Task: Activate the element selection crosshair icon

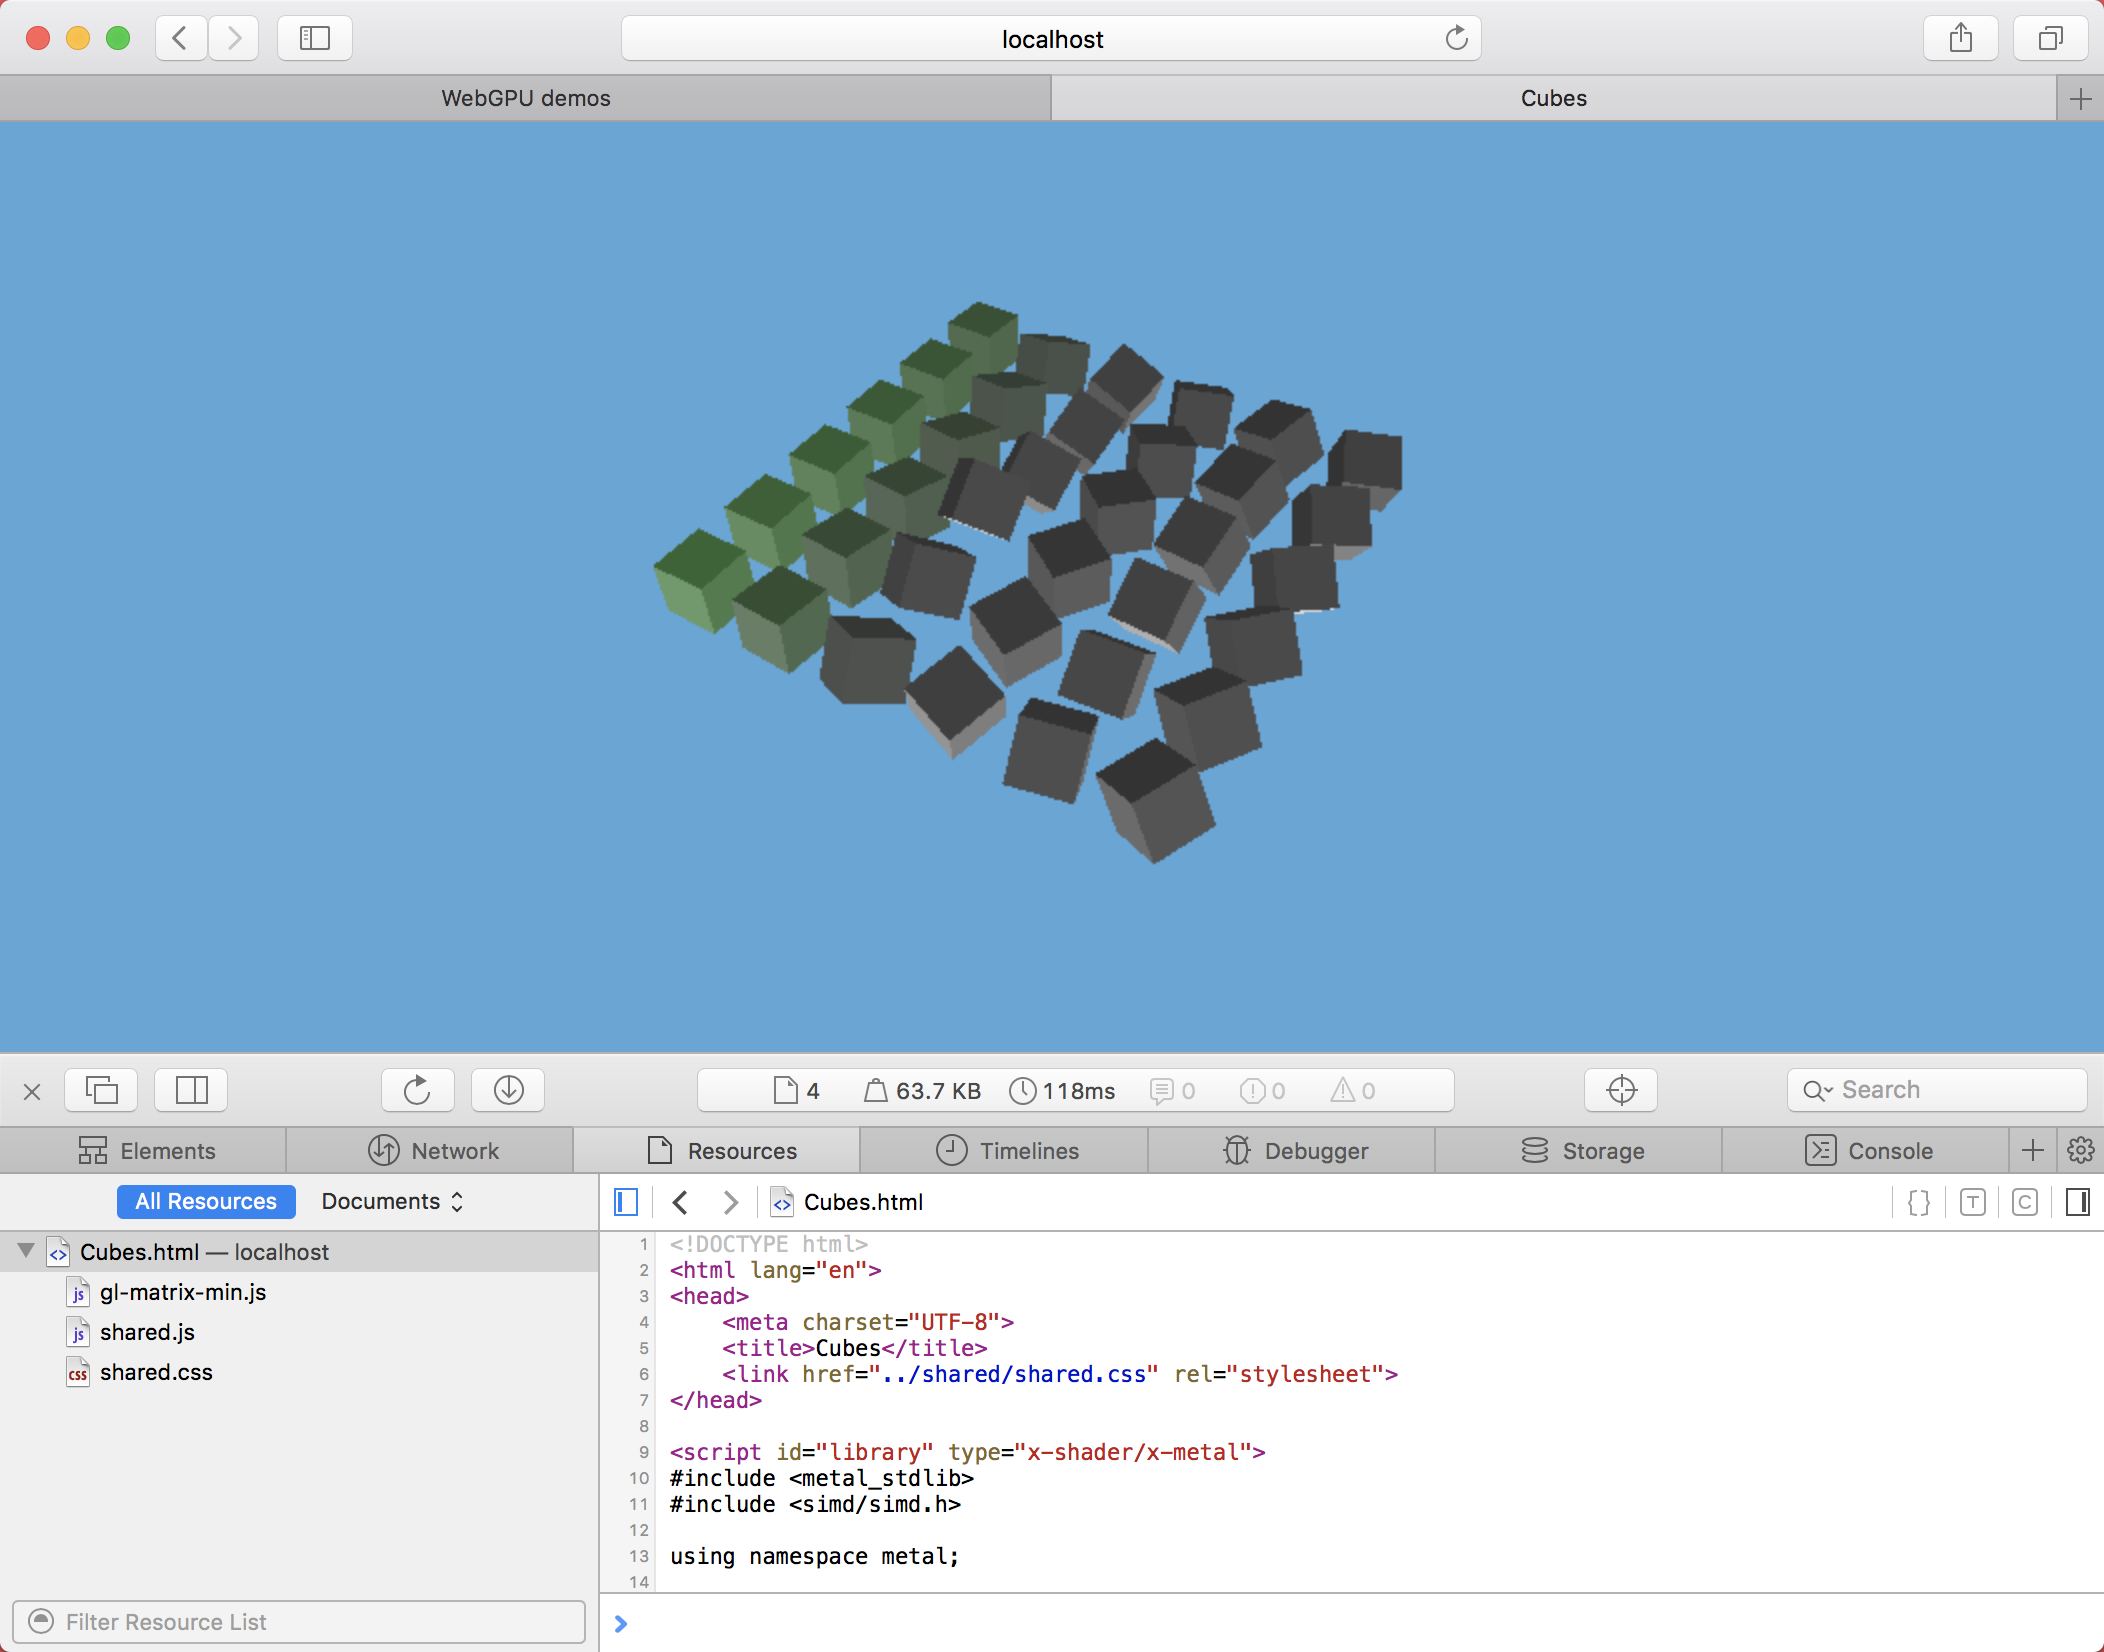Action: (x=1621, y=1090)
